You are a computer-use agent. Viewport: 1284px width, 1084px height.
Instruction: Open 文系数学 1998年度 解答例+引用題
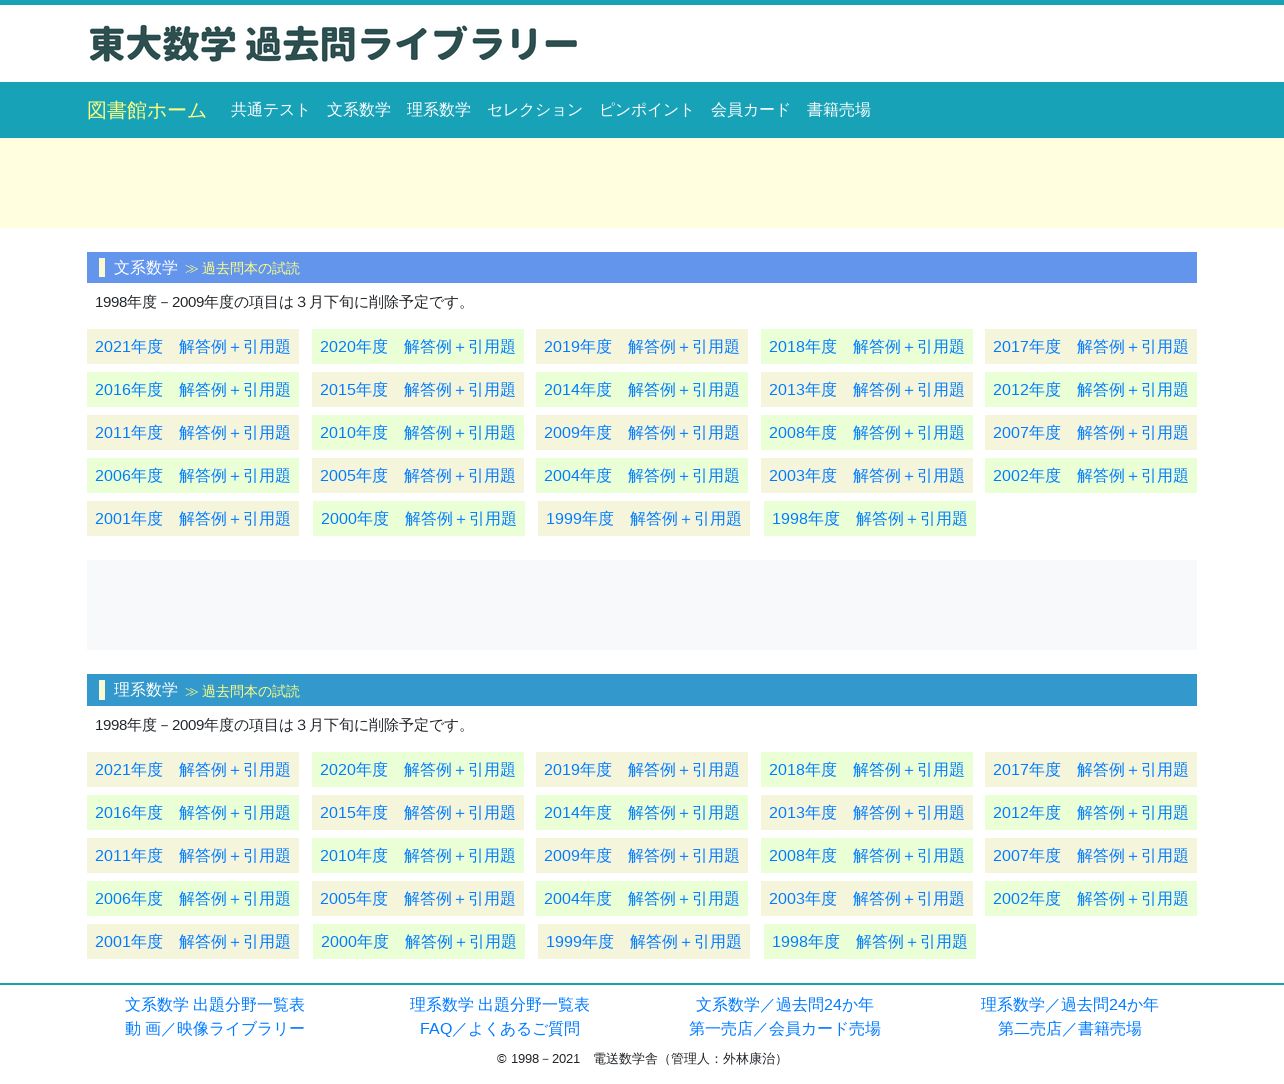870,519
